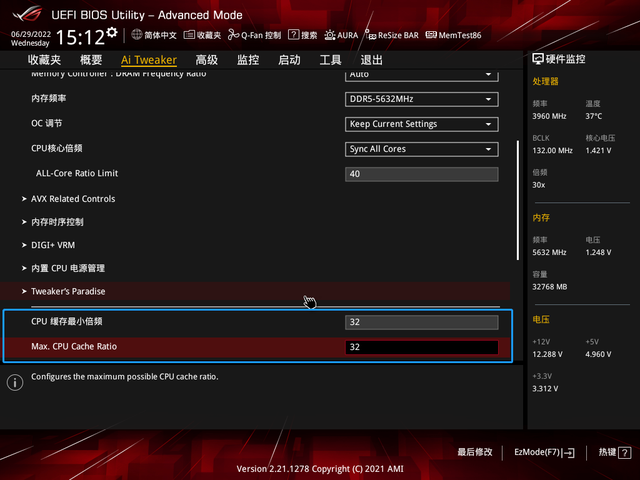This screenshot has height=480, width=640.
Task: Open the Q-Fan control fan icon
Action: click(x=233, y=35)
